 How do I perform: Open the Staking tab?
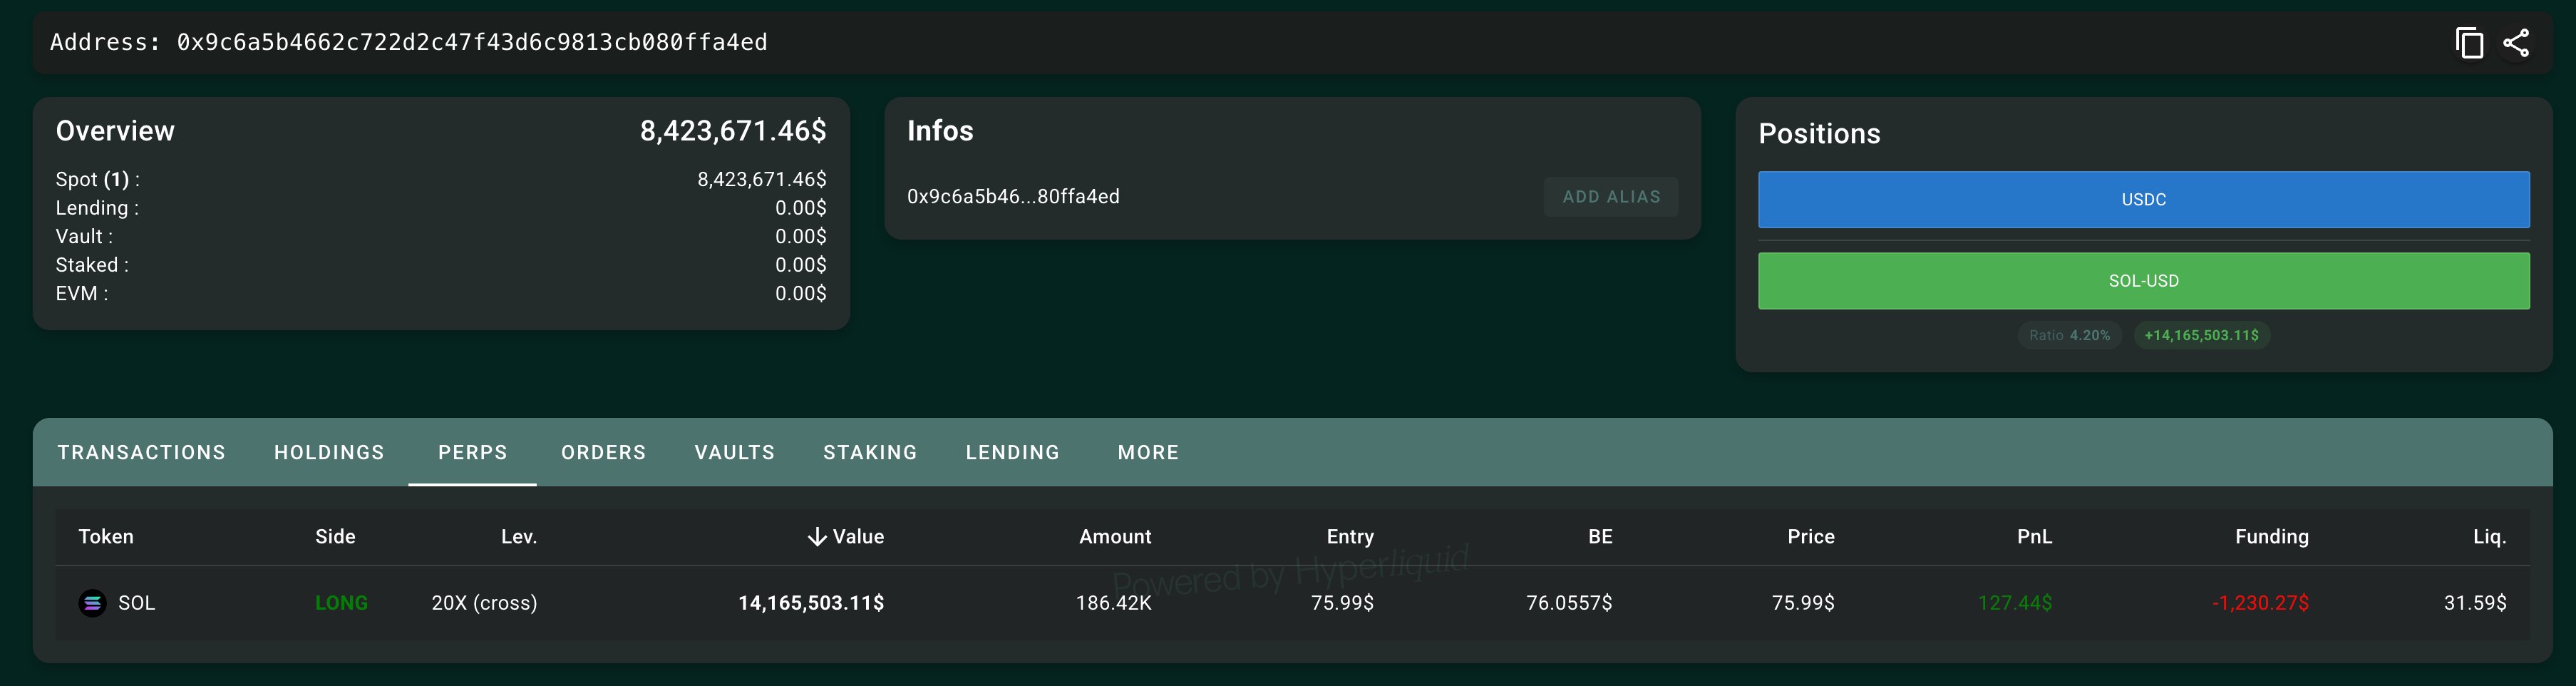[x=870, y=453]
